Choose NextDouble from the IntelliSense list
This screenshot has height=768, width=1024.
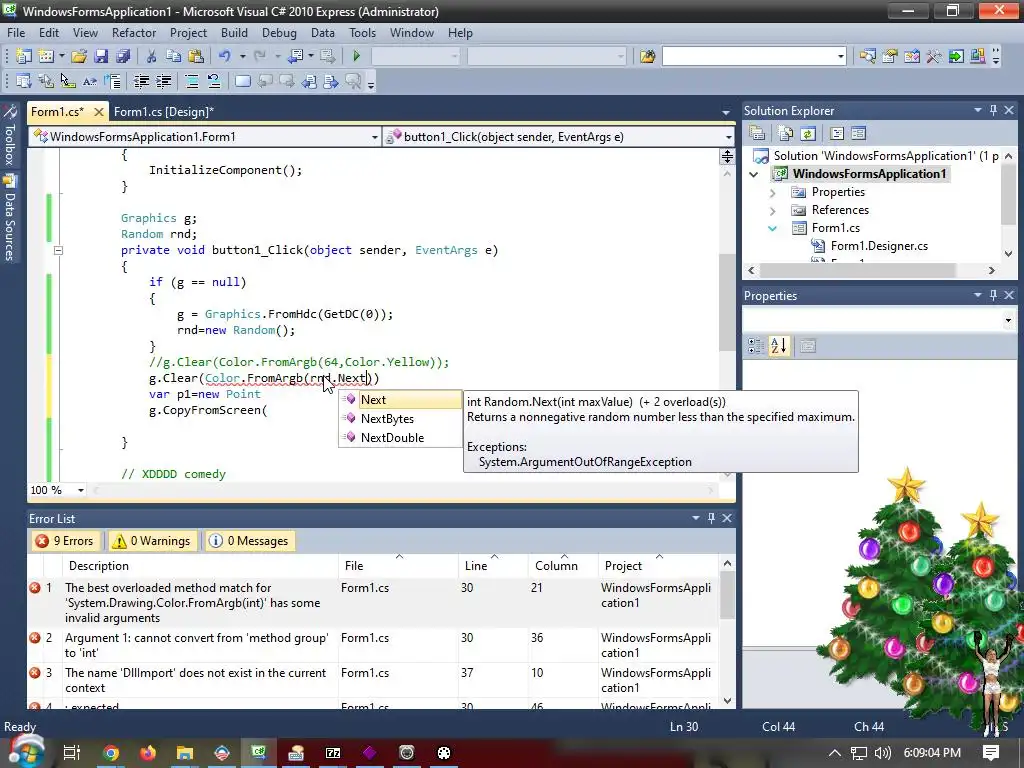392,438
